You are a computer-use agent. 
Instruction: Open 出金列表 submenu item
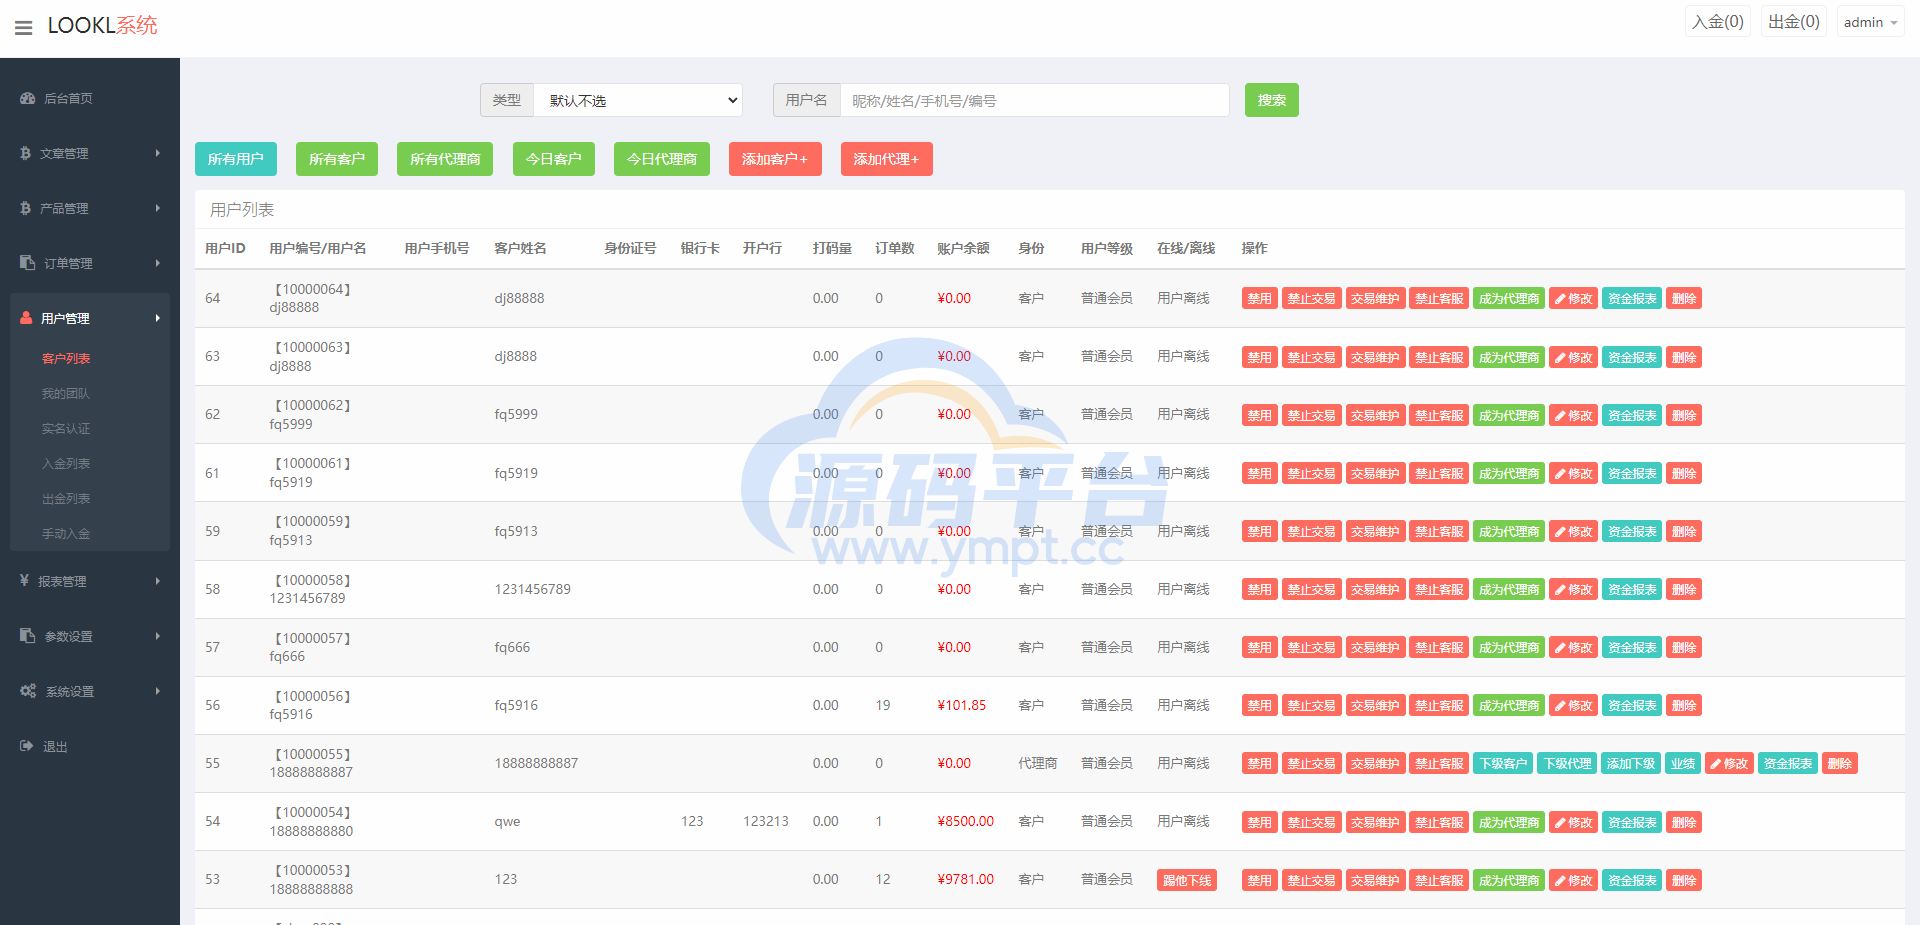[x=66, y=498]
